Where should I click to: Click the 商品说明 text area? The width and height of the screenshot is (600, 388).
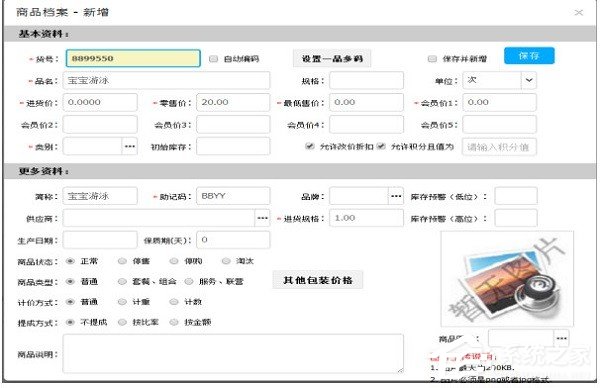point(233,354)
